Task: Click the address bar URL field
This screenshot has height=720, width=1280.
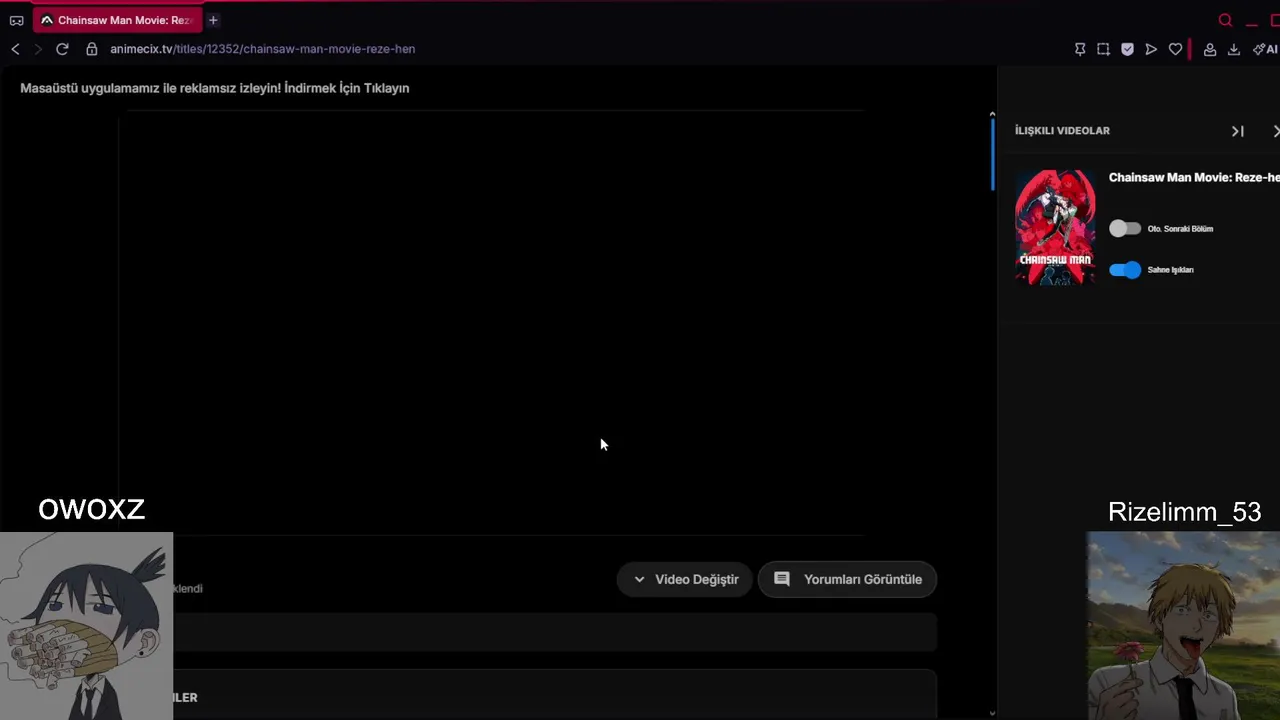Action: click(x=262, y=49)
